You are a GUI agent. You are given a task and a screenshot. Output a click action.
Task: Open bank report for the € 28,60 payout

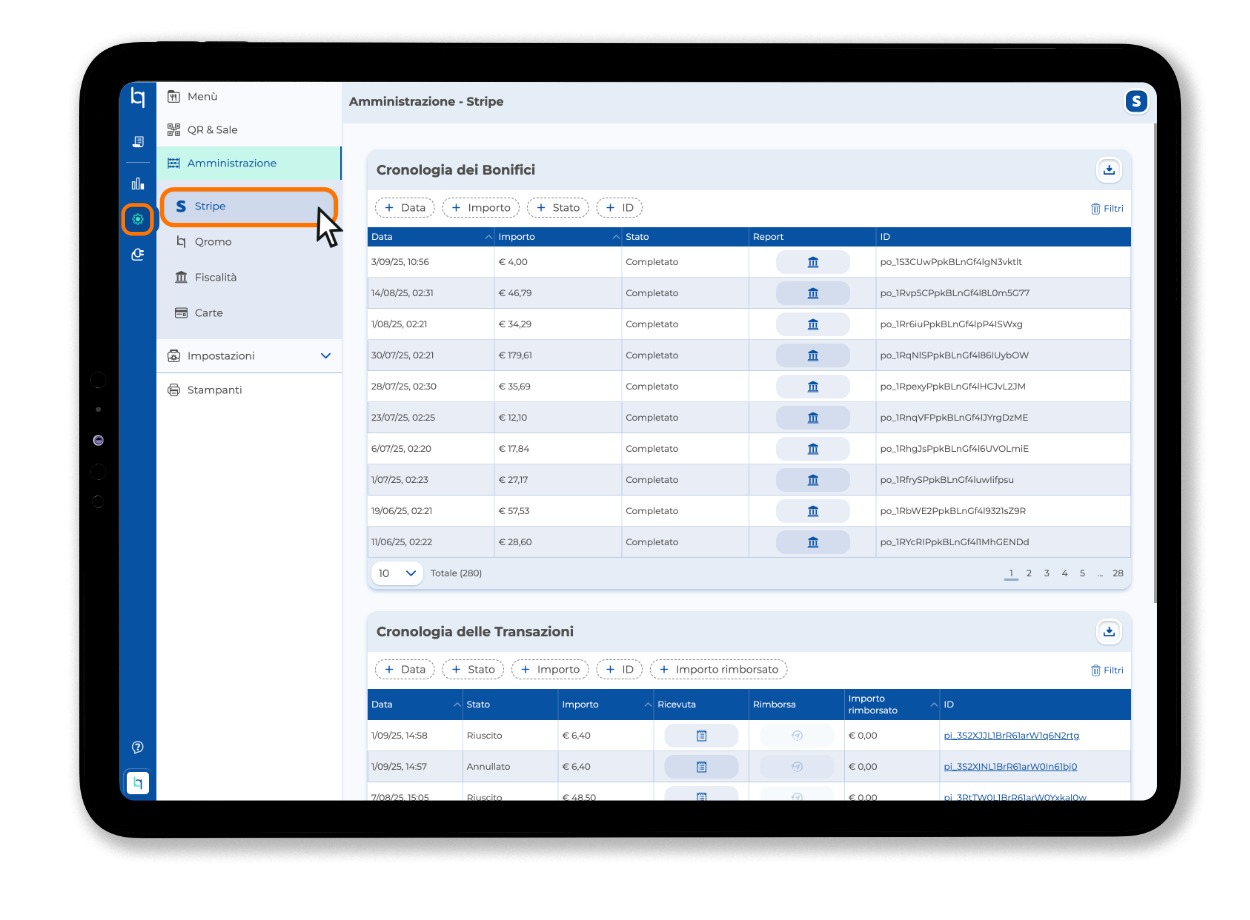tap(813, 542)
